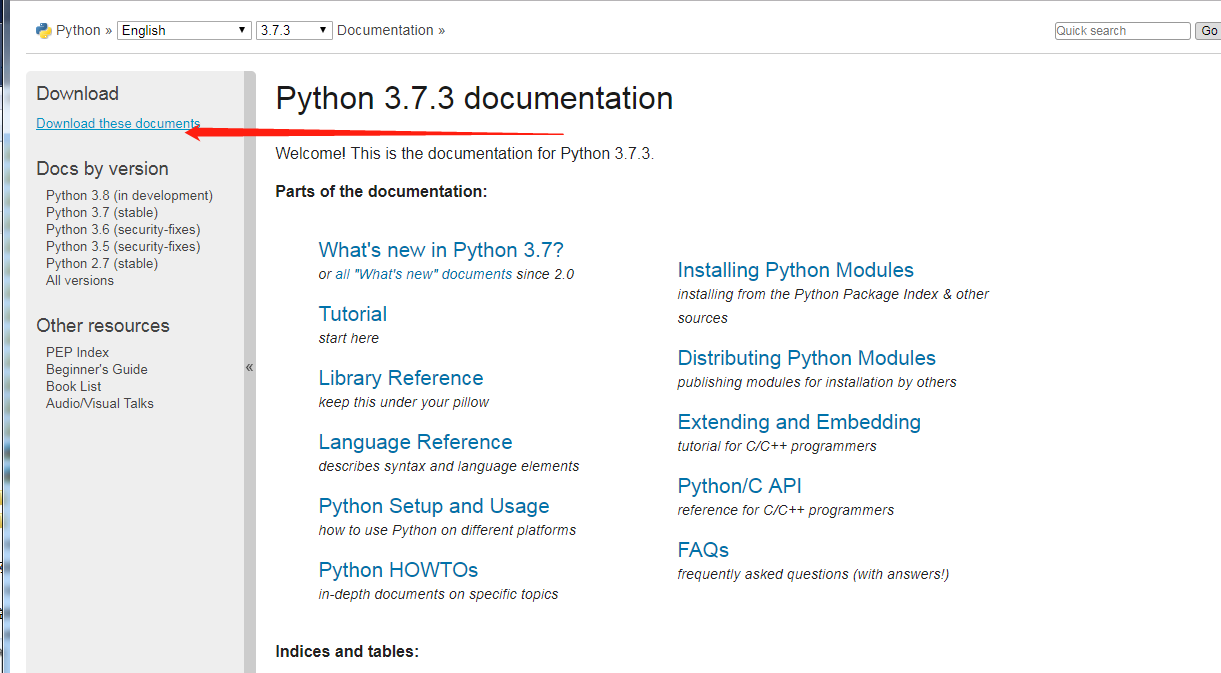Viewport: 1221px width, 673px height.
Task: Open the language dropdown showing English
Action: [x=184, y=30]
